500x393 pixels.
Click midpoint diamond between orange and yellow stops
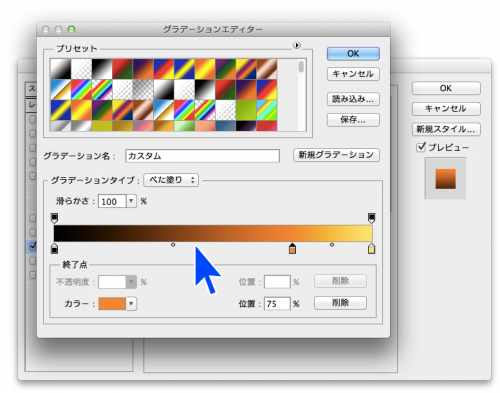332,245
